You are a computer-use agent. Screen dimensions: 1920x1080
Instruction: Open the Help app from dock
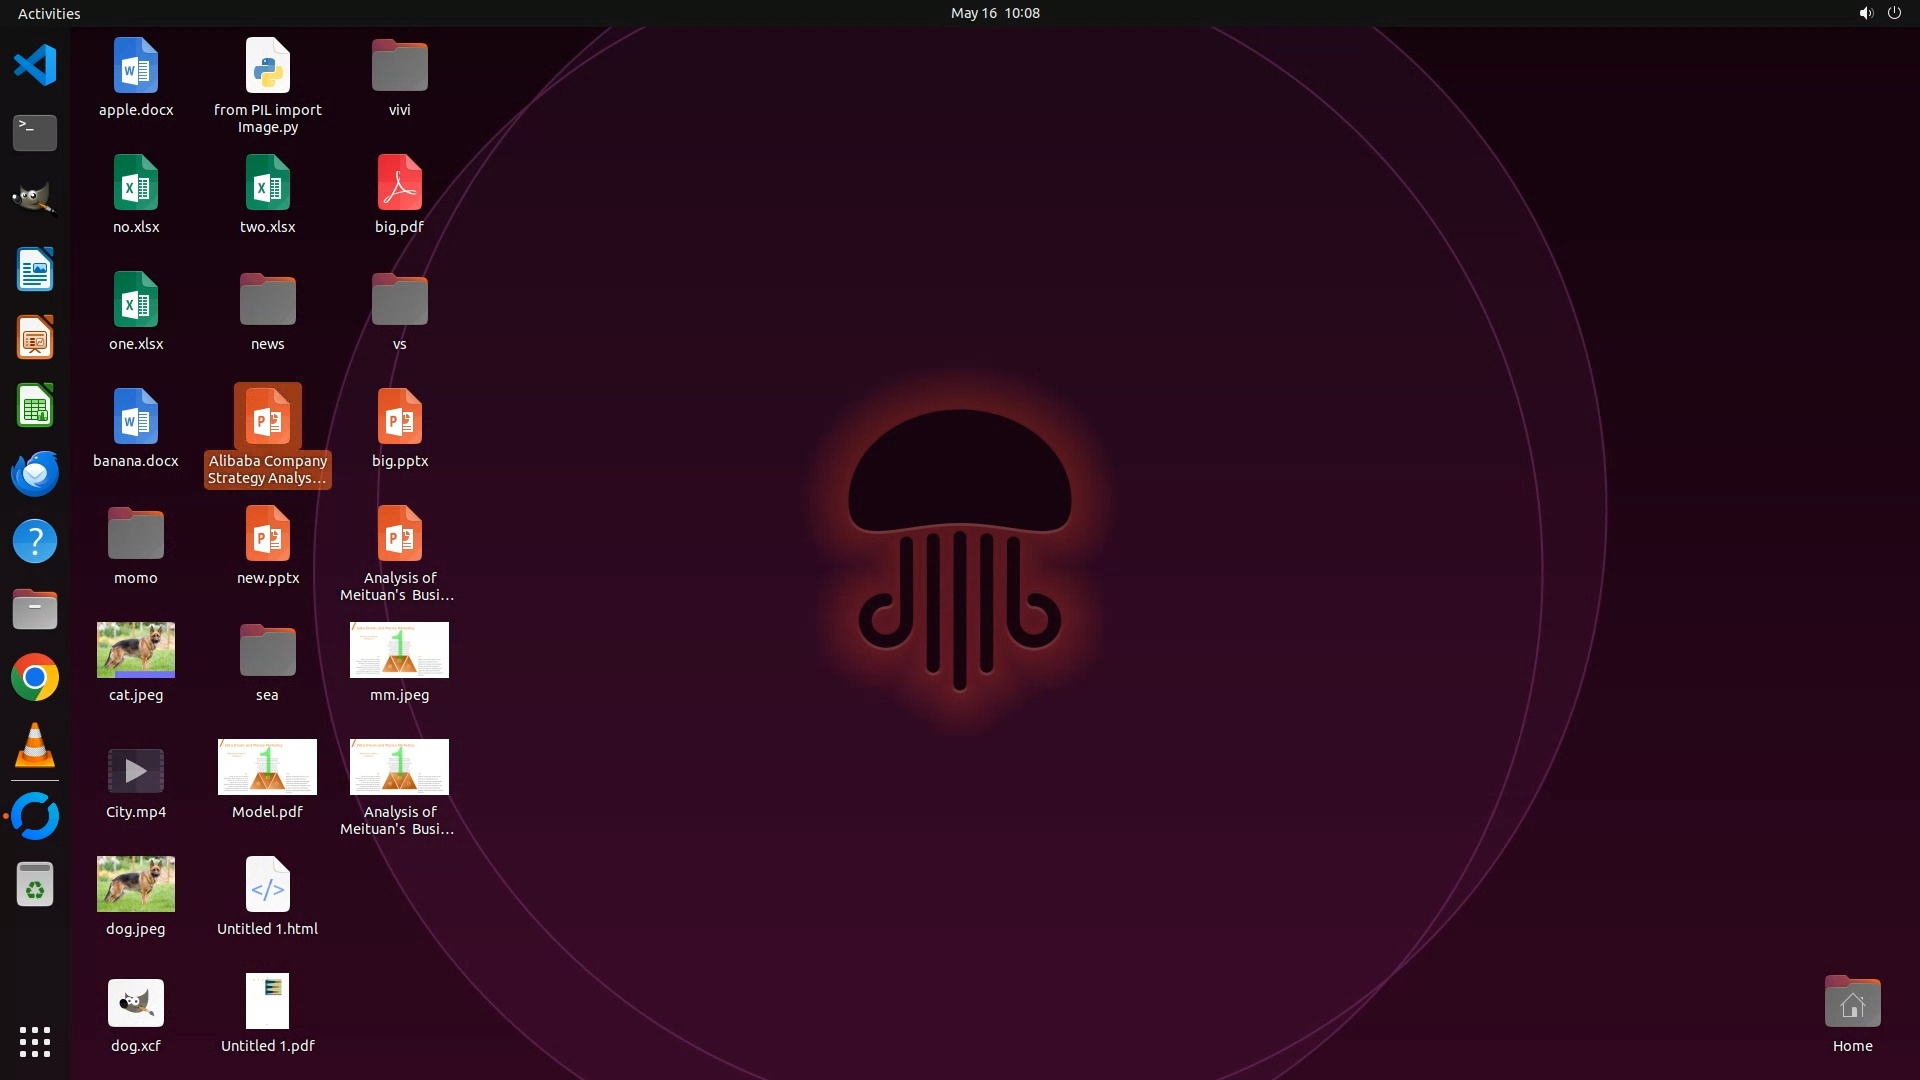click(35, 541)
